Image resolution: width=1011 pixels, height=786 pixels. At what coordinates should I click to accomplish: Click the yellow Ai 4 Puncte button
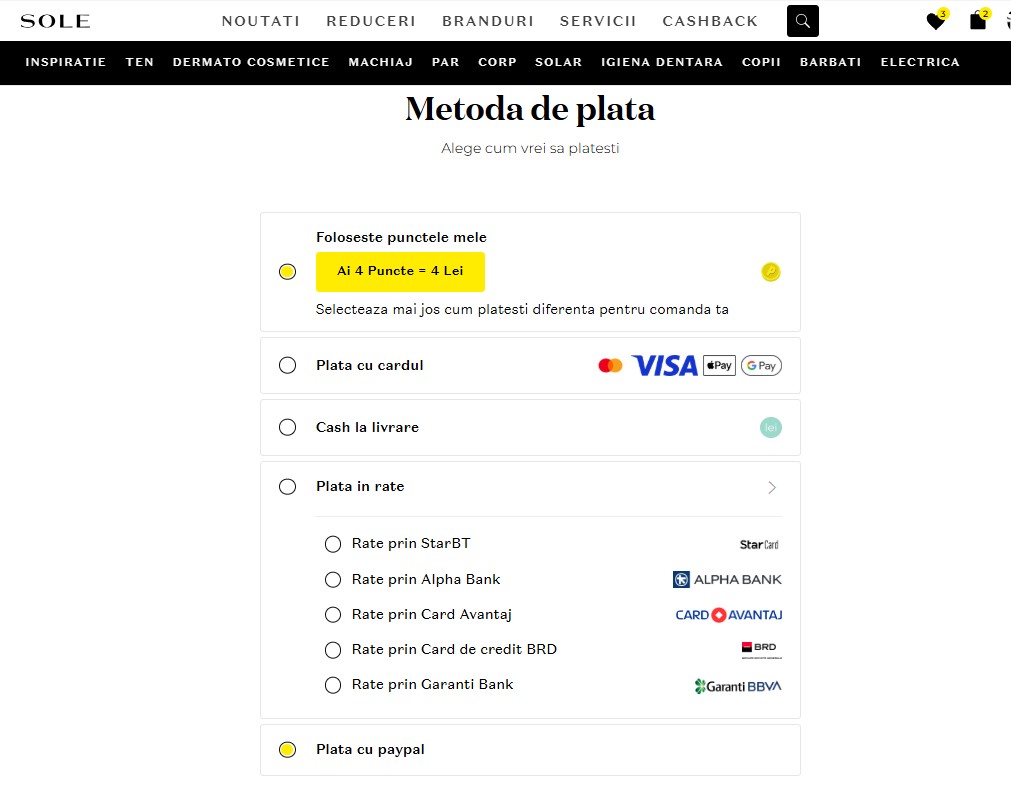coord(400,271)
